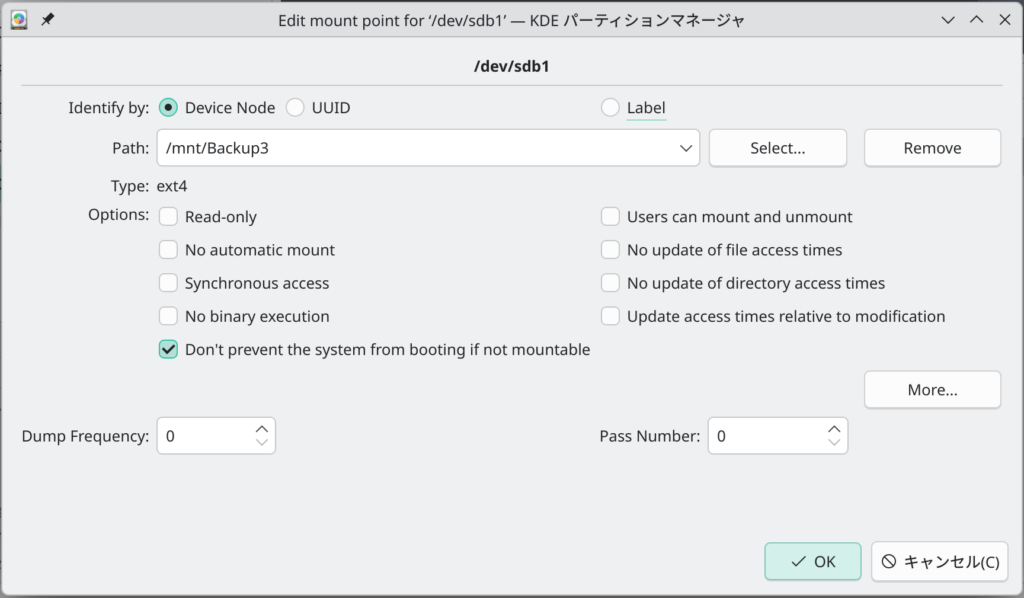The width and height of the screenshot is (1024, 598).
Task: Enable the Read-only option
Action: coord(169,217)
